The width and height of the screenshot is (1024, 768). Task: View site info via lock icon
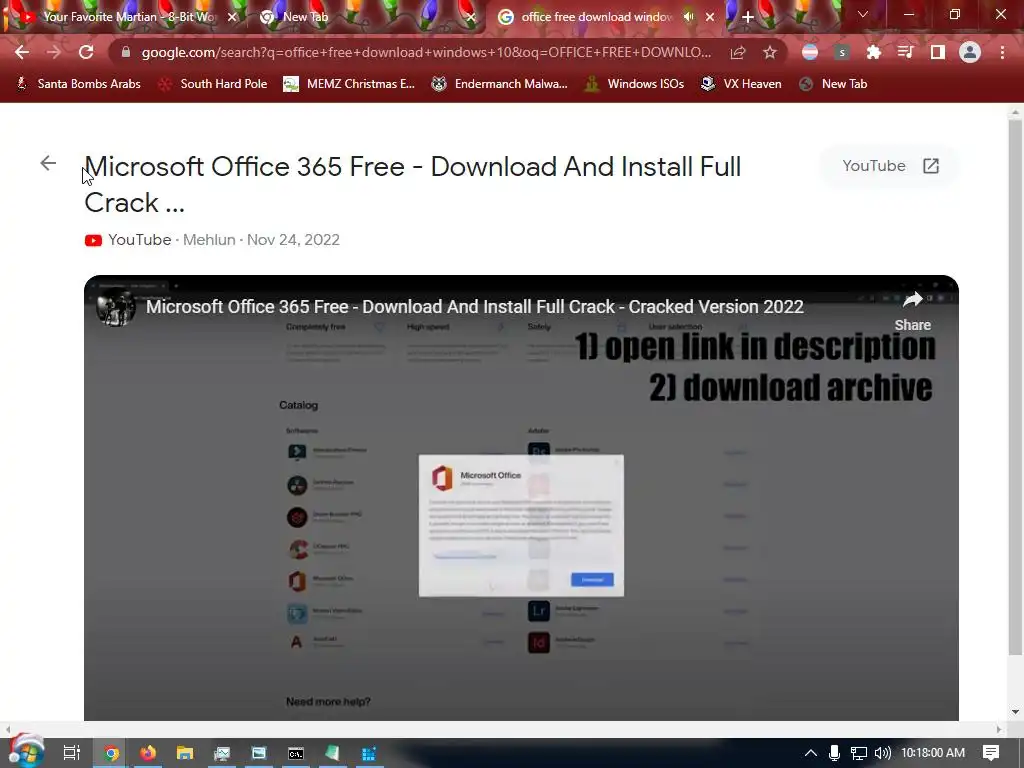126,52
